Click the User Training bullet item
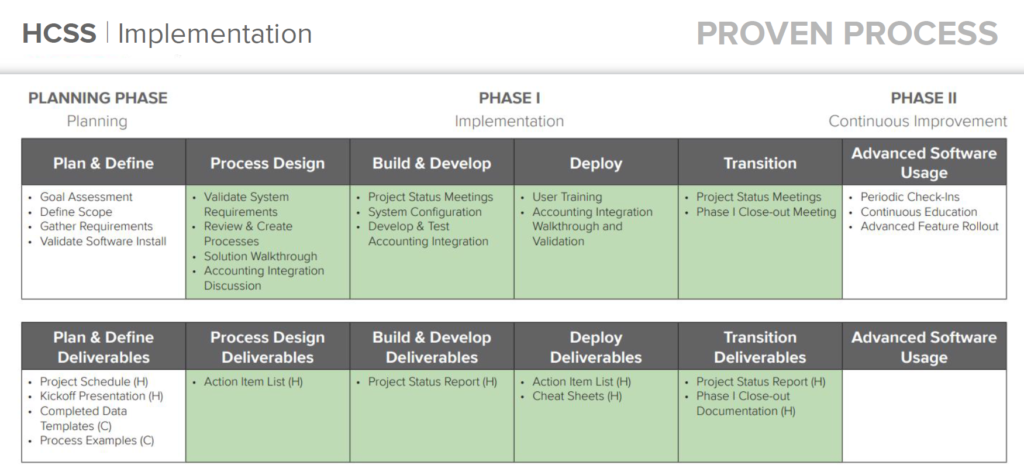Screen dimensions: 1024x472 567,197
